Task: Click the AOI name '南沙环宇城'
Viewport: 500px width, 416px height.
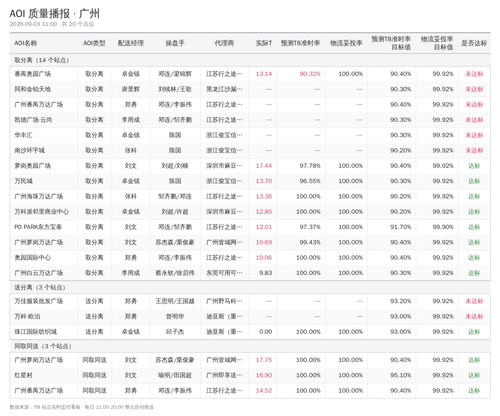Action: (x=29, y=151)
